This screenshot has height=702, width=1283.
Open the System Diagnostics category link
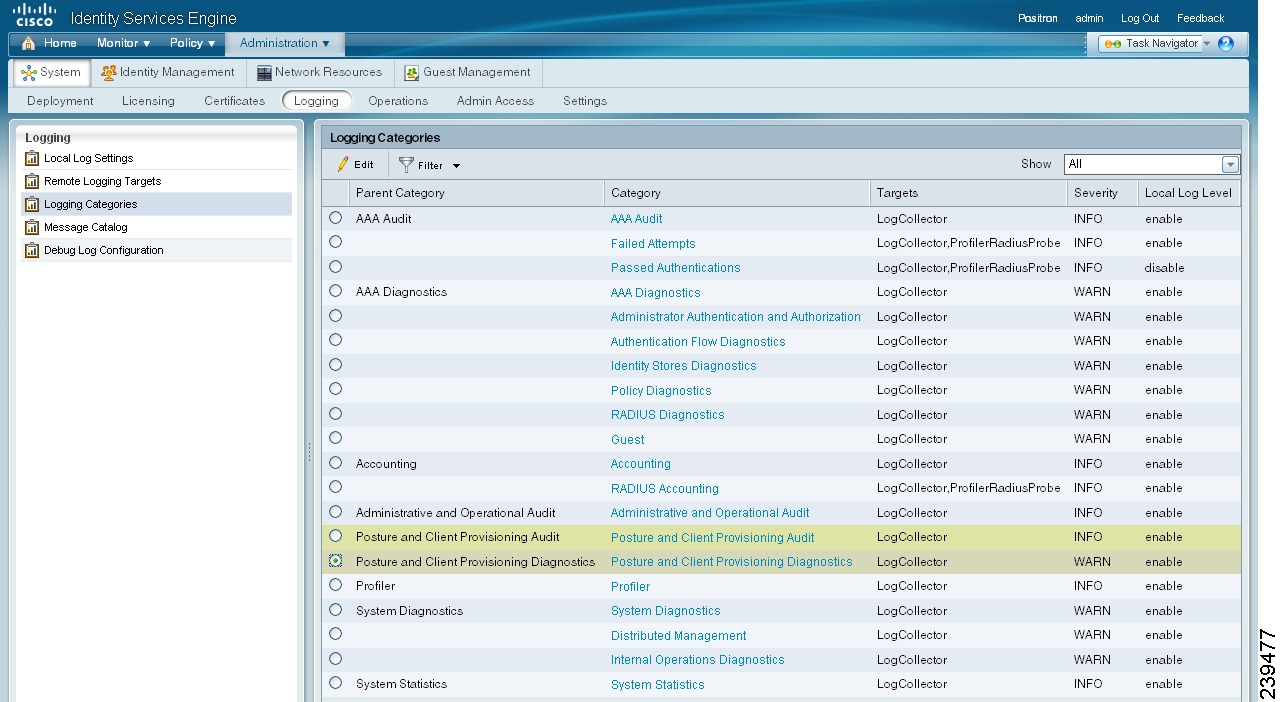pyautogui.click(x=666, y=611)
